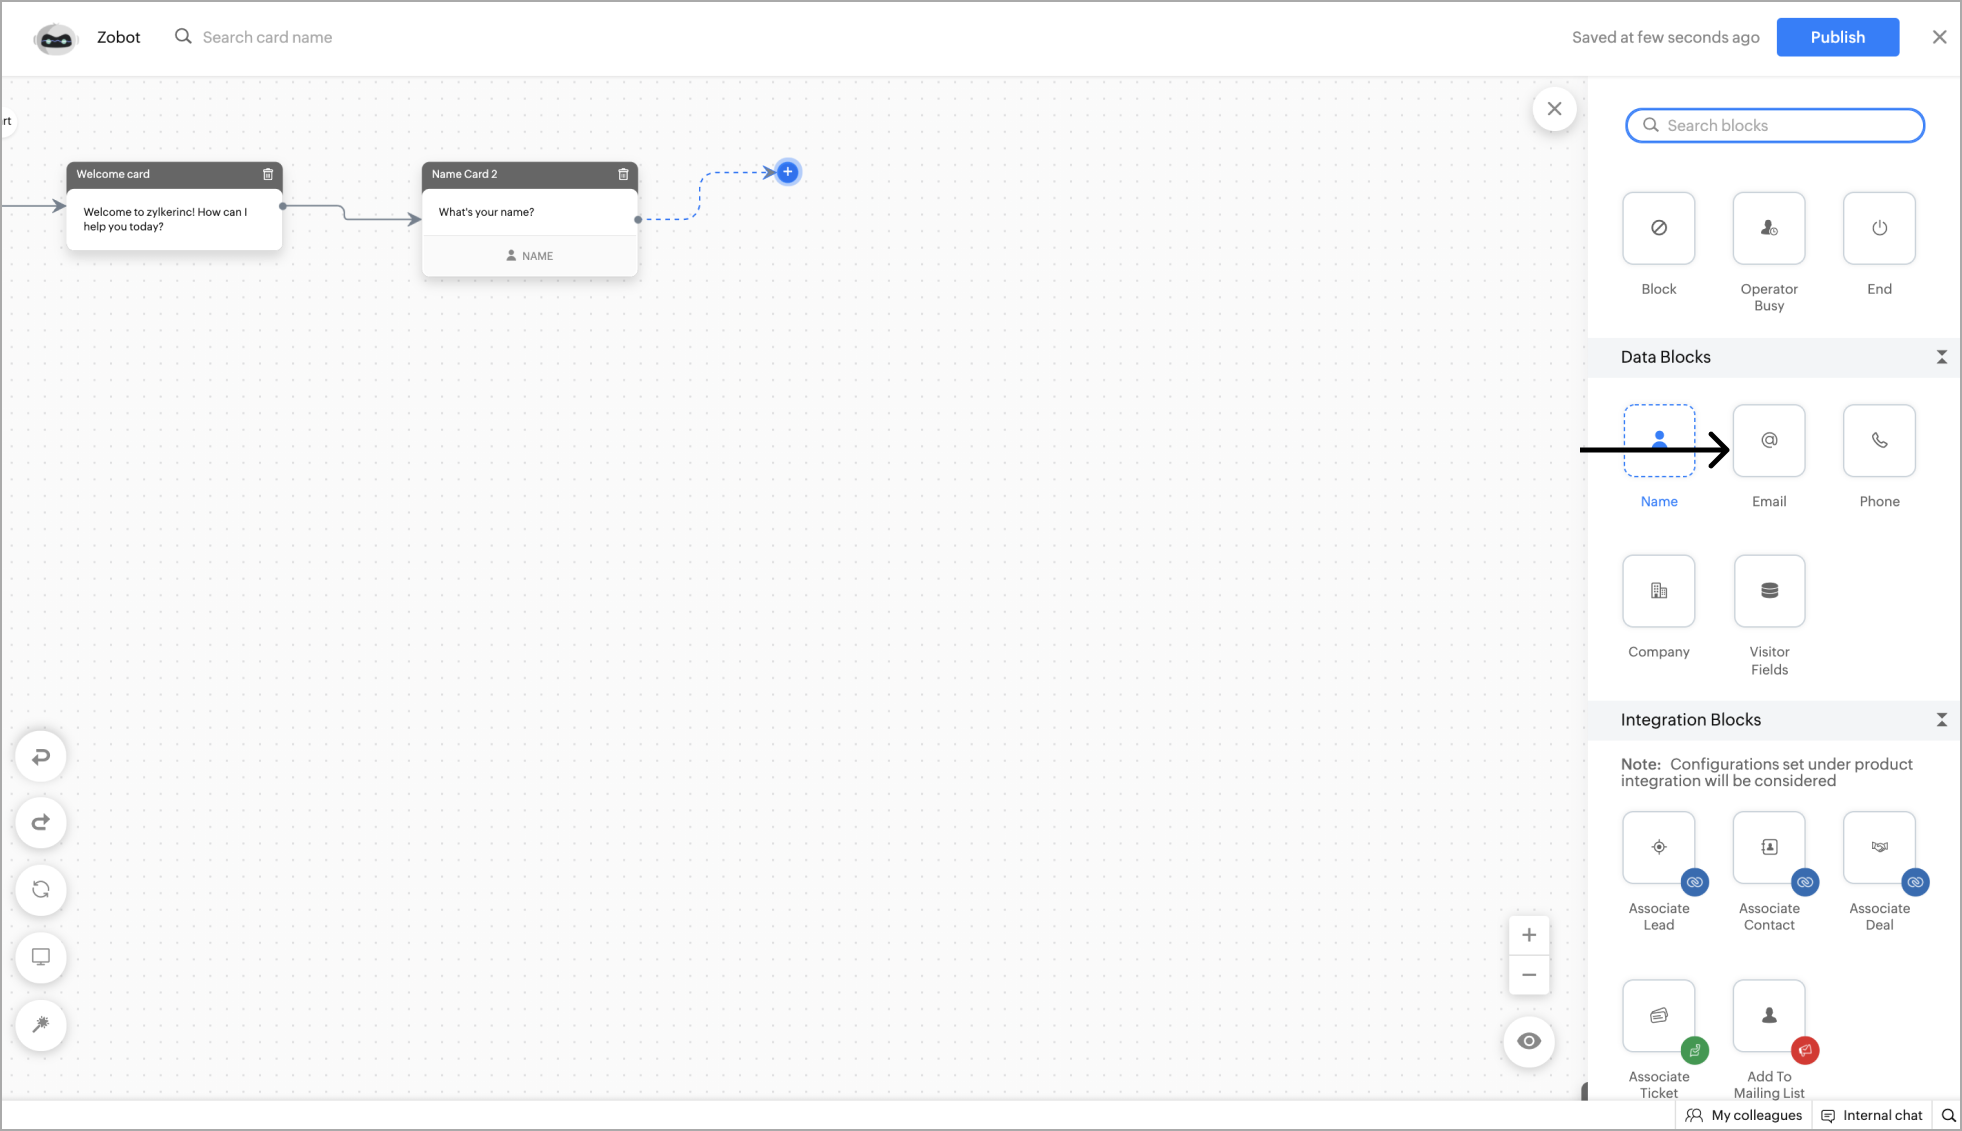Toggle the eye preview button
The height and width of the screenshot is (1131, 1962).
coord(1528,1041)
